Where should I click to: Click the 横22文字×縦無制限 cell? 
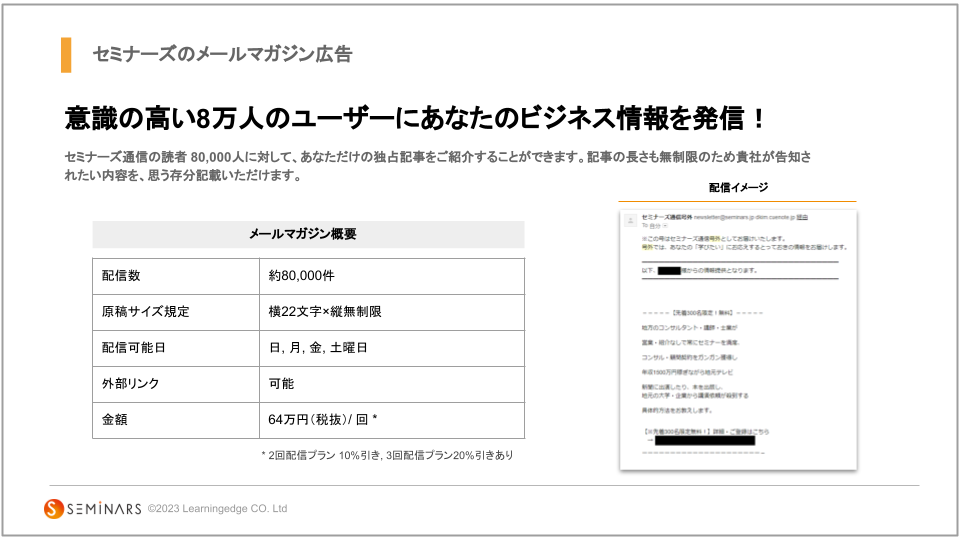coord(392,312)
